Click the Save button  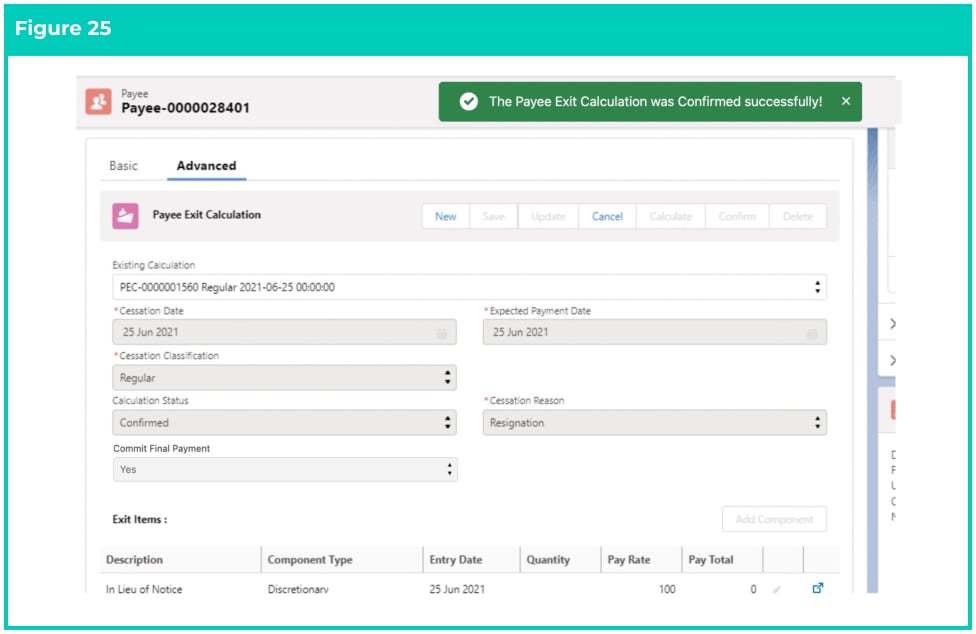click(494, 217)
